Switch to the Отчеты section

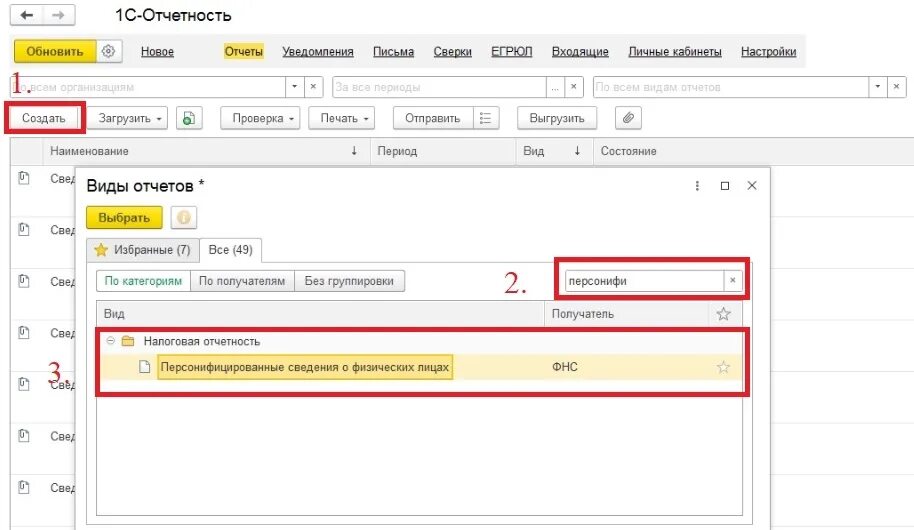[244, 52]
